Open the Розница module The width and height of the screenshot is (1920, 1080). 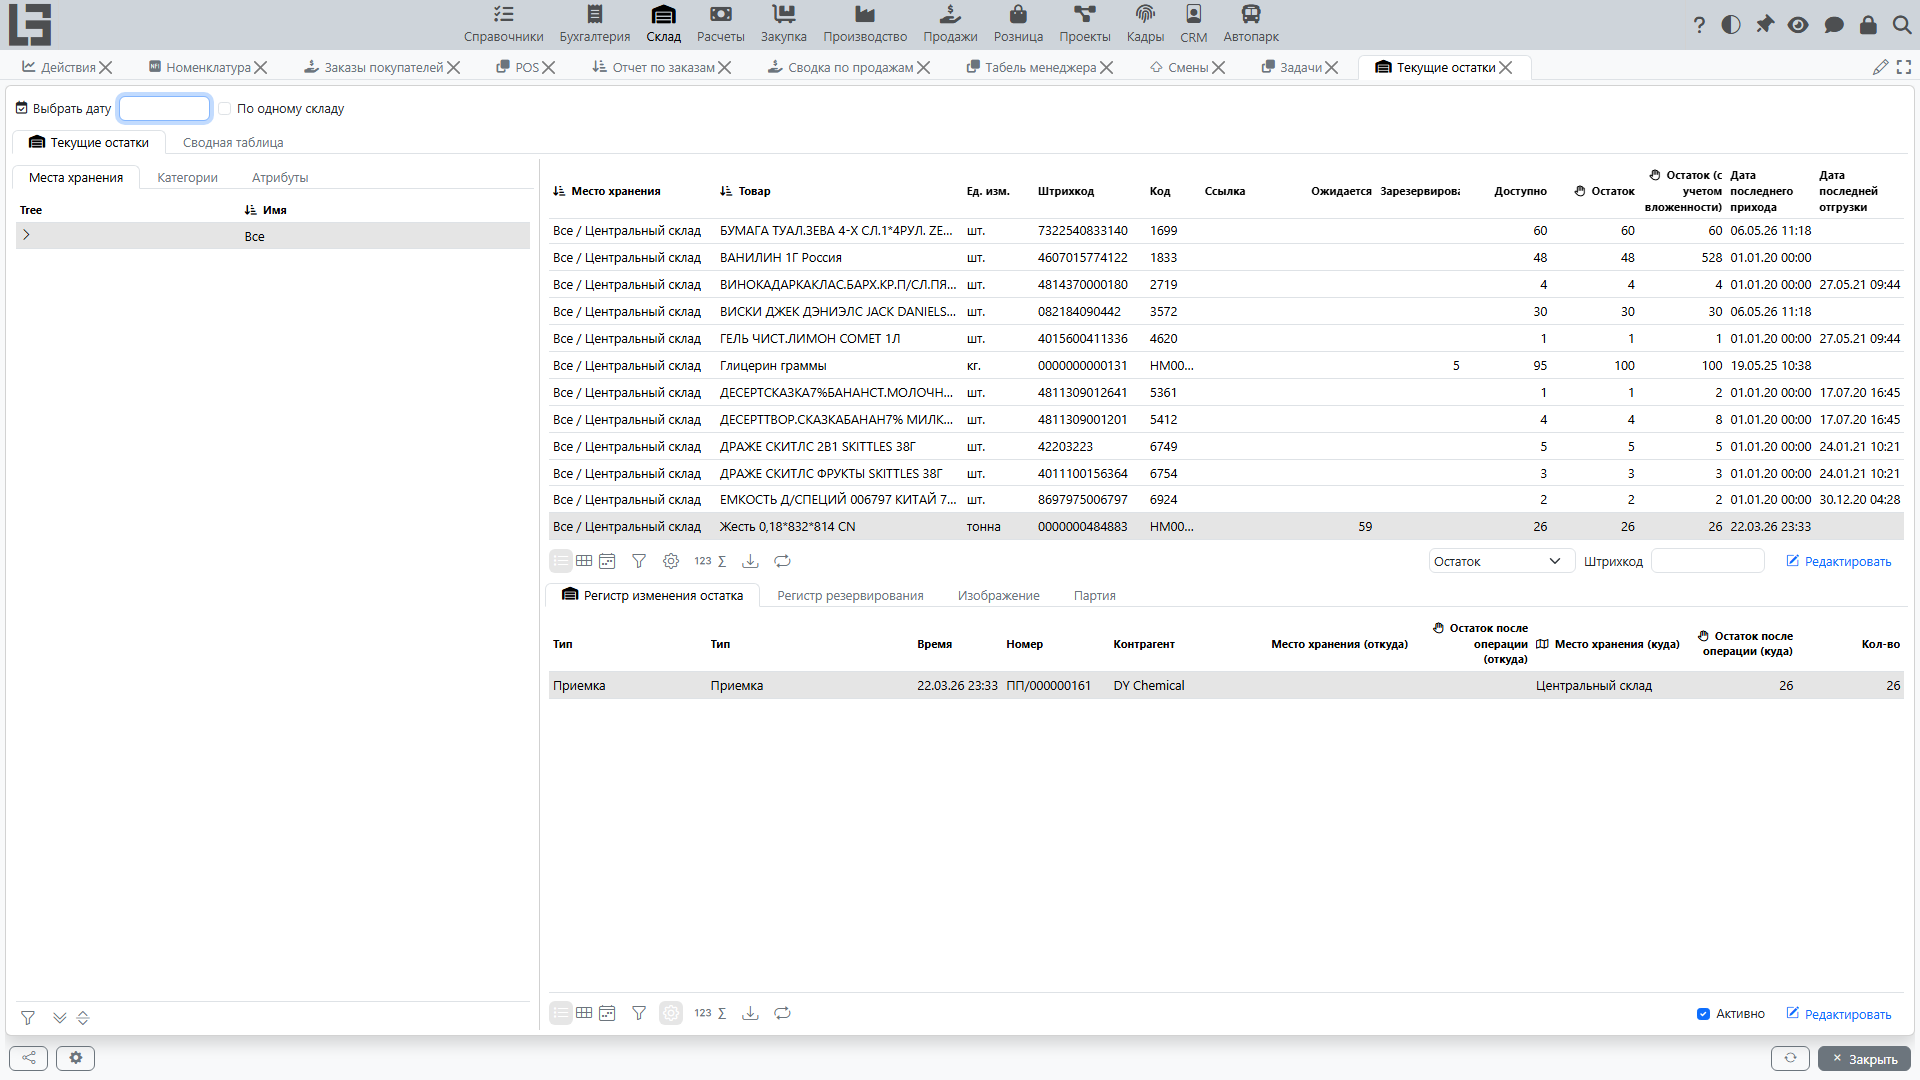tap(1018, 24)
